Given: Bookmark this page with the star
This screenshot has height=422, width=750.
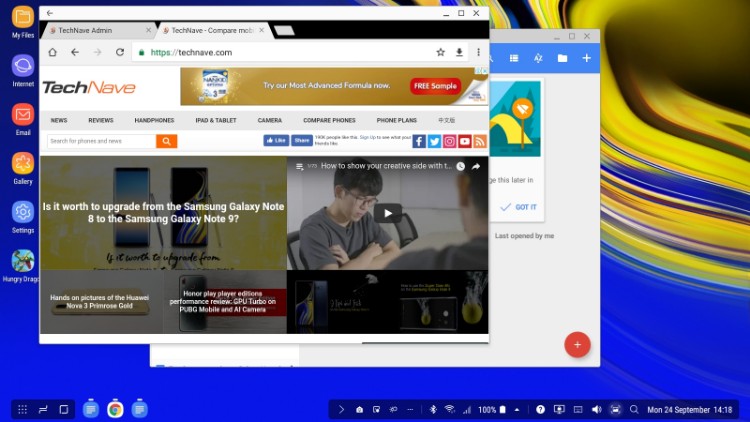Looking at the screenshot, I should point(441,52).
